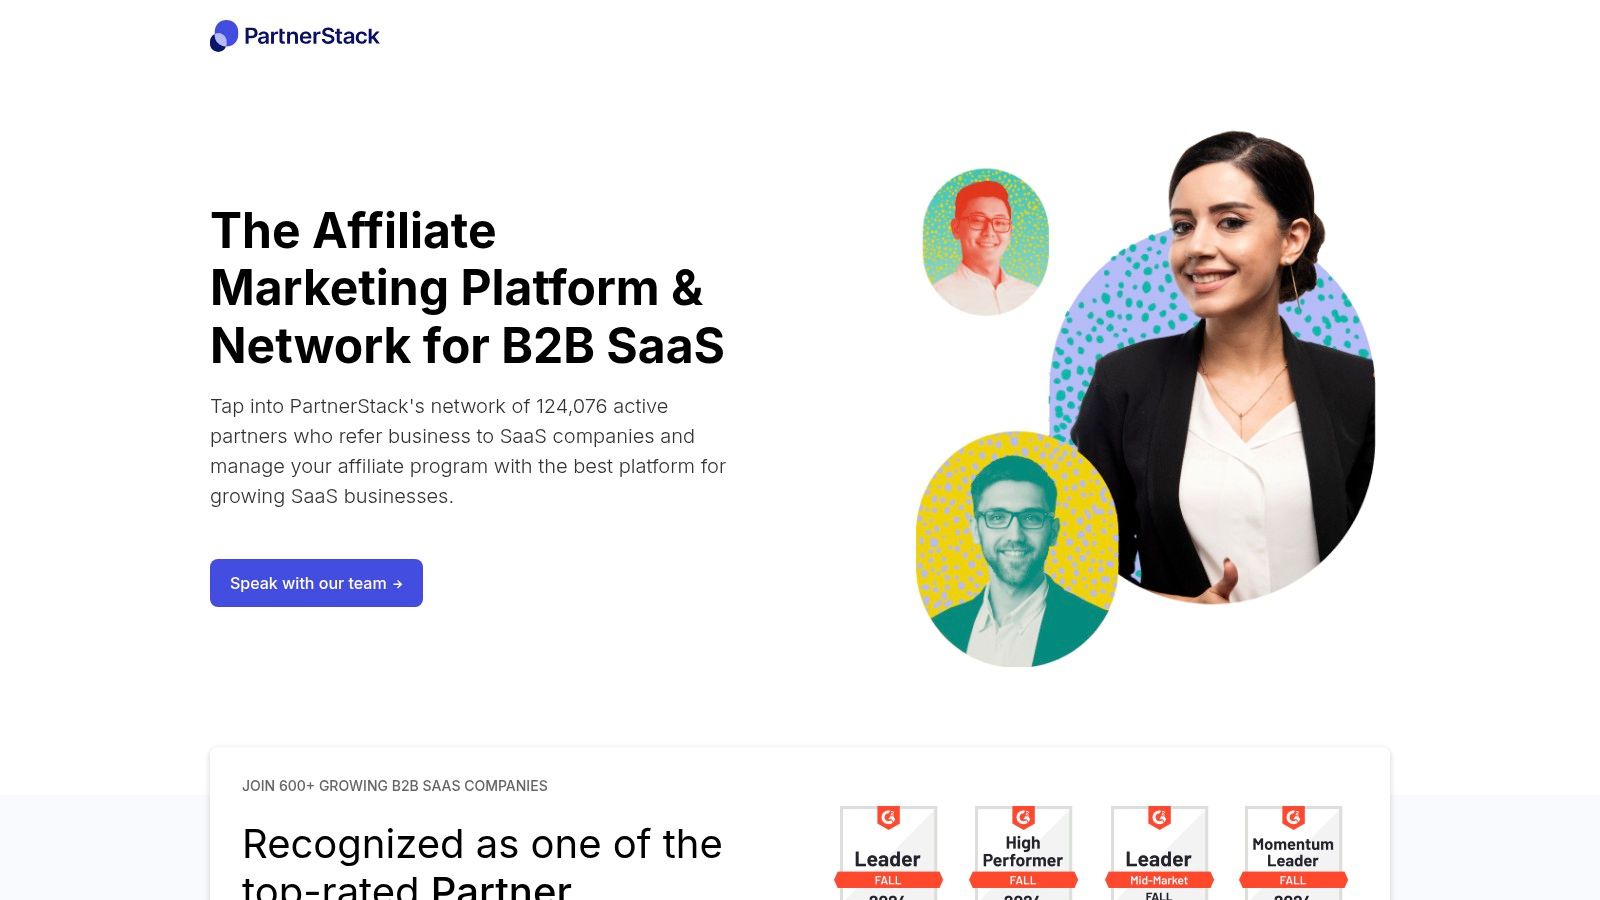Click the overlapping circles in the PartnerStack logomark
1600x900 pixels.
pos(221,37)
